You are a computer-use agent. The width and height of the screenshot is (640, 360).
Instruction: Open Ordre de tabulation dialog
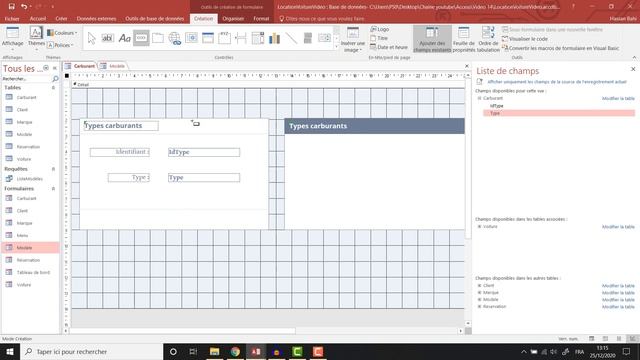click(x=488, y=39)
